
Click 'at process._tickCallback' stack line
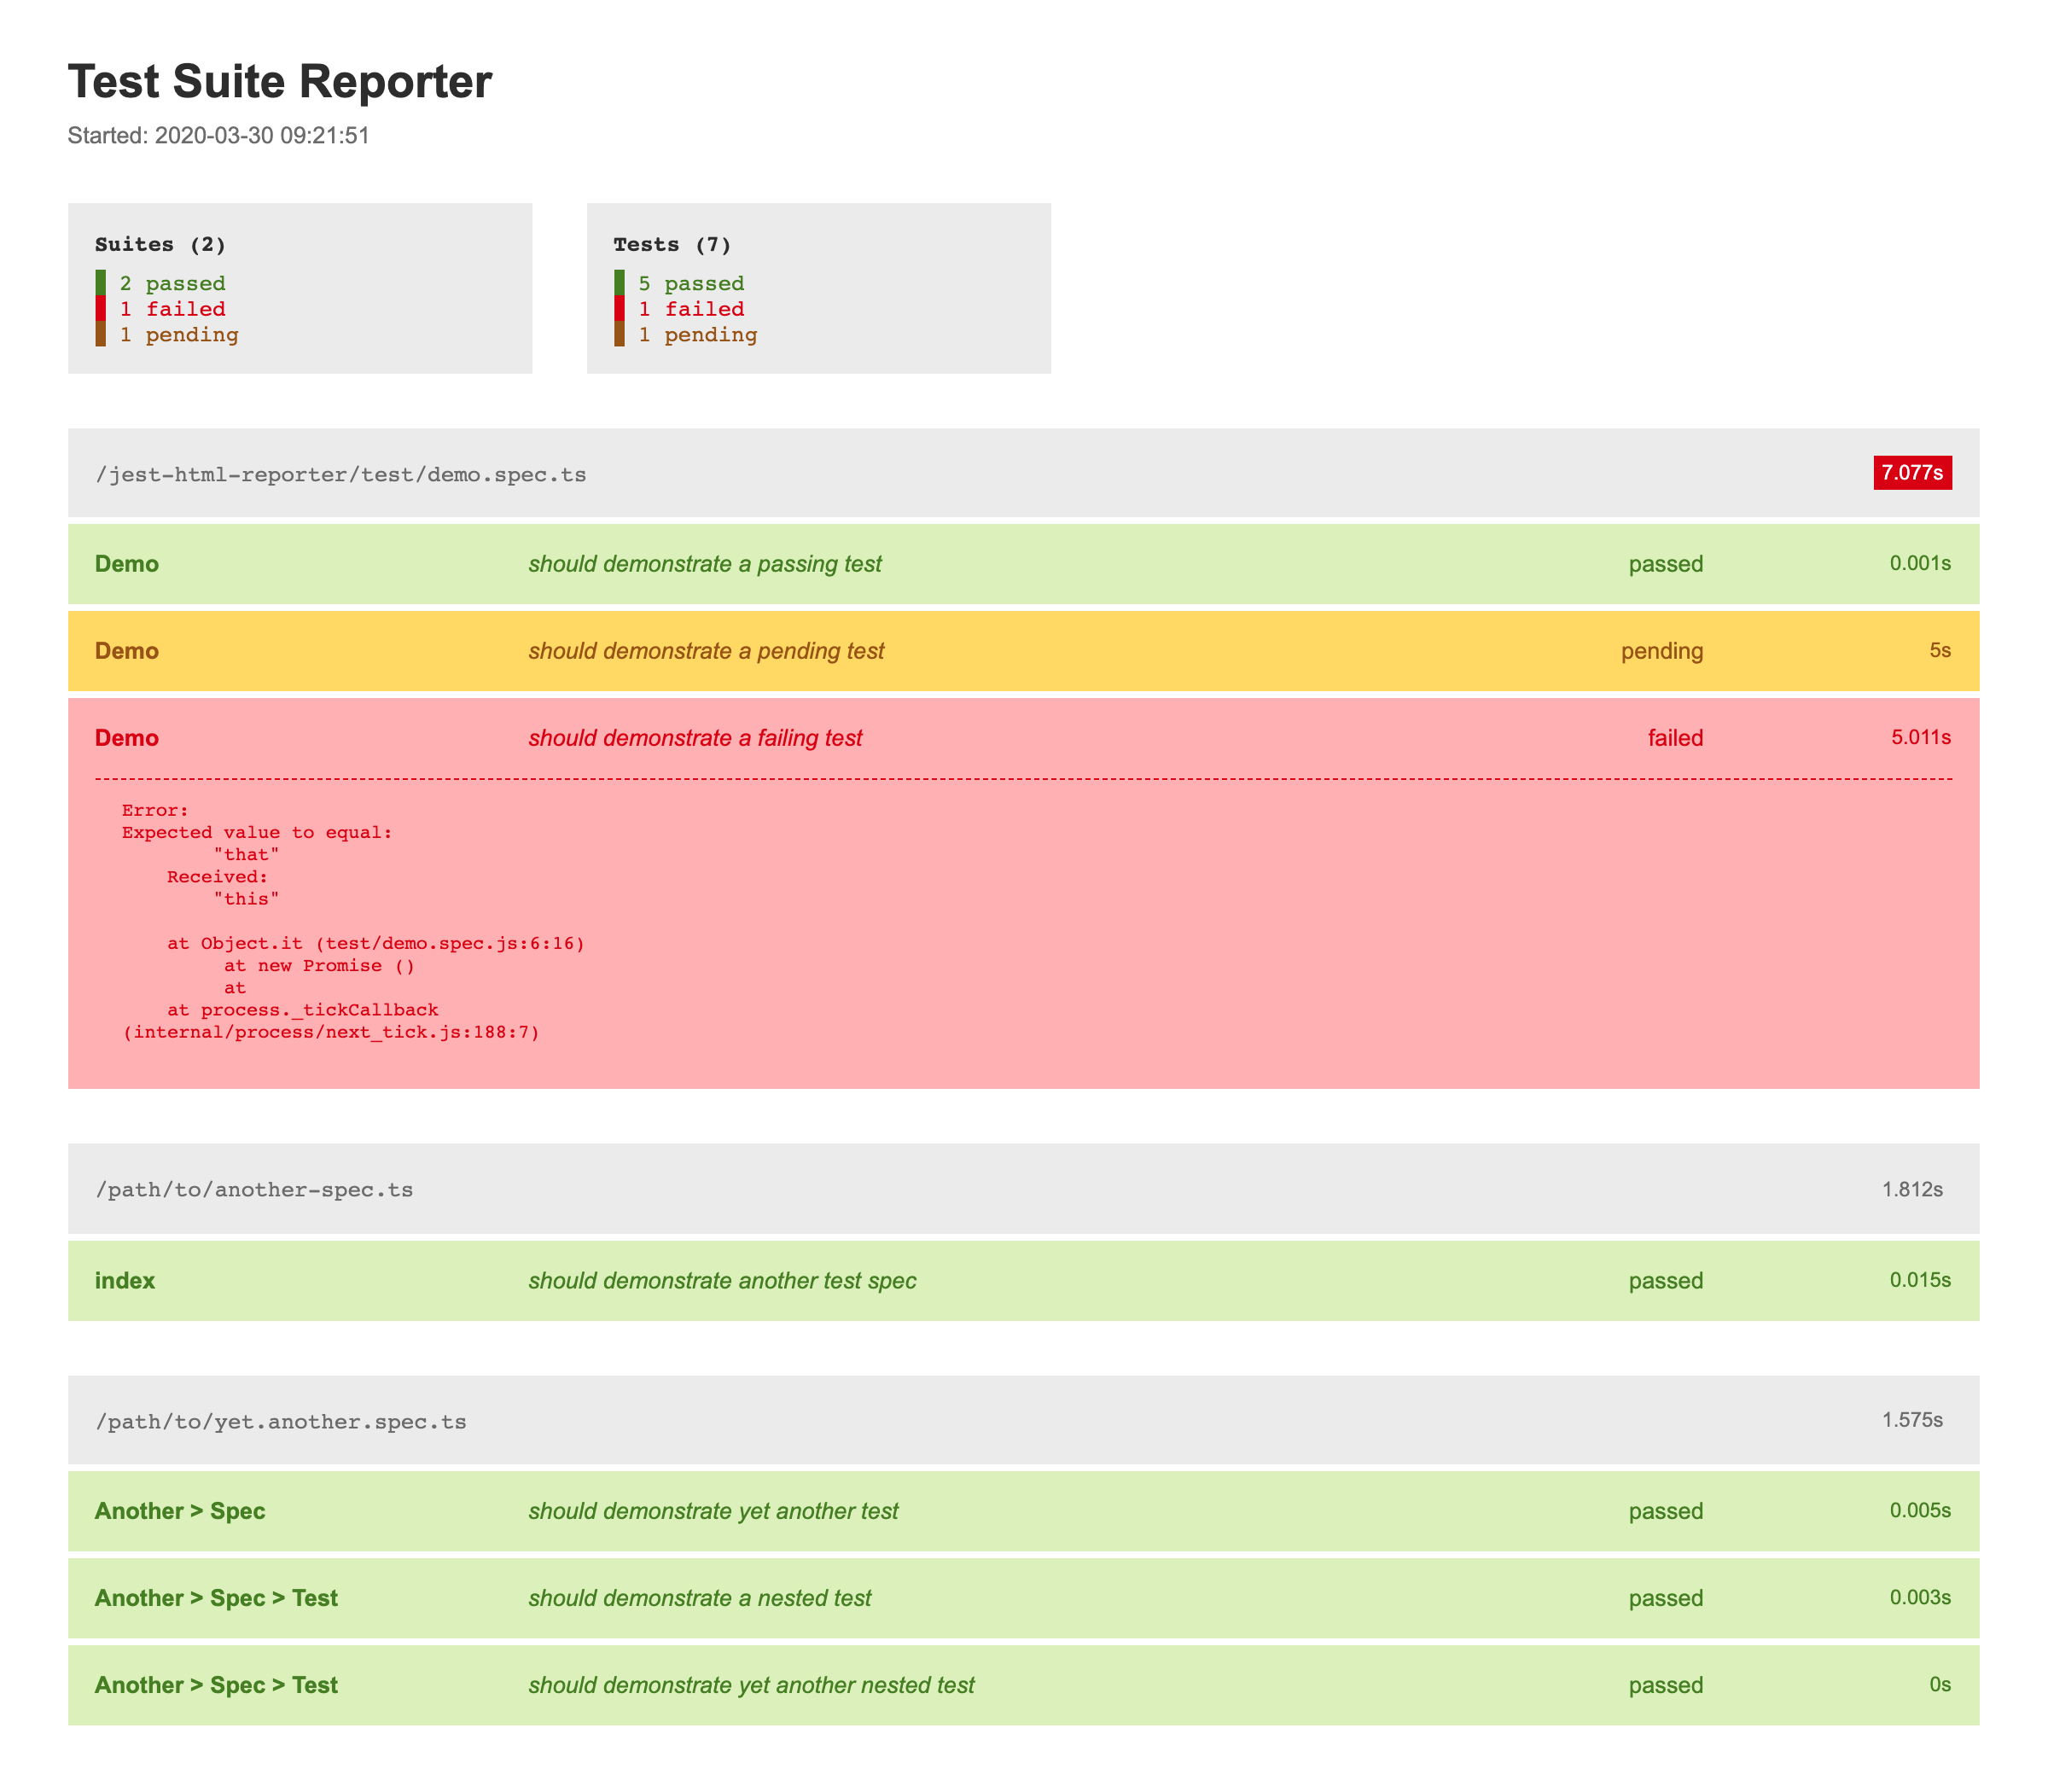click(303, 1010)
